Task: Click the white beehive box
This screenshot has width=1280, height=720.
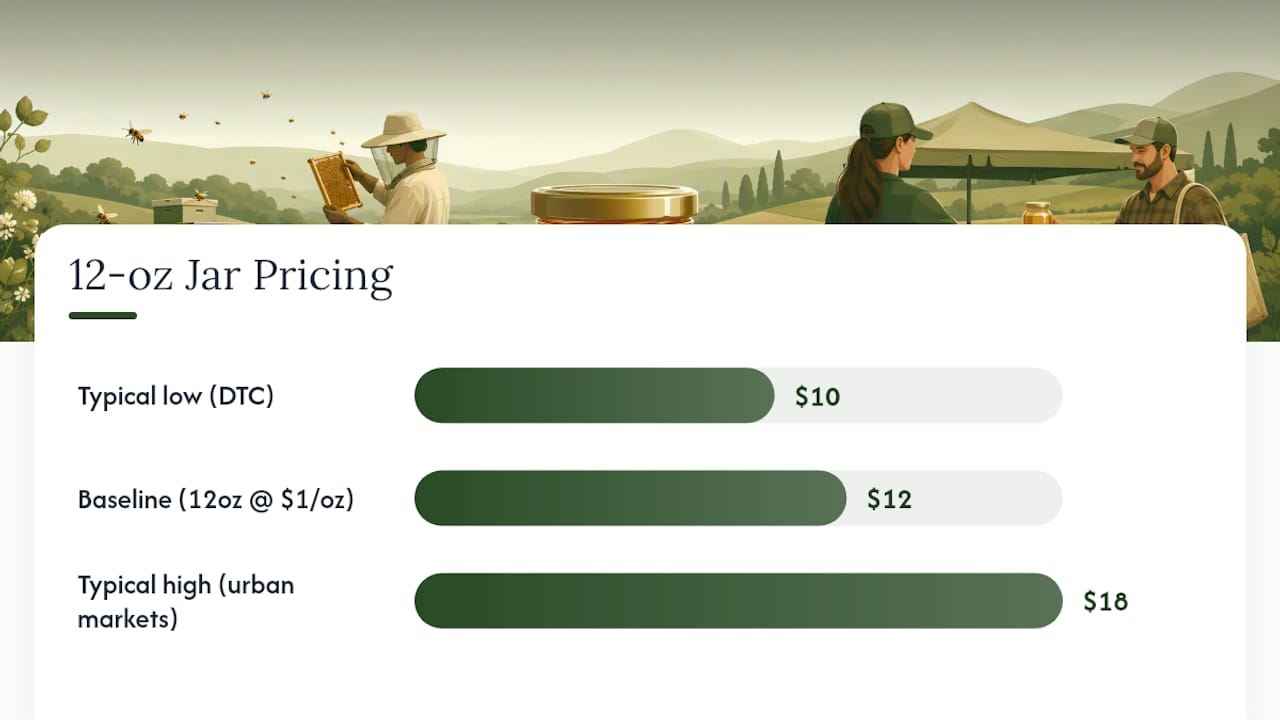Action: [x=185, y=210]
